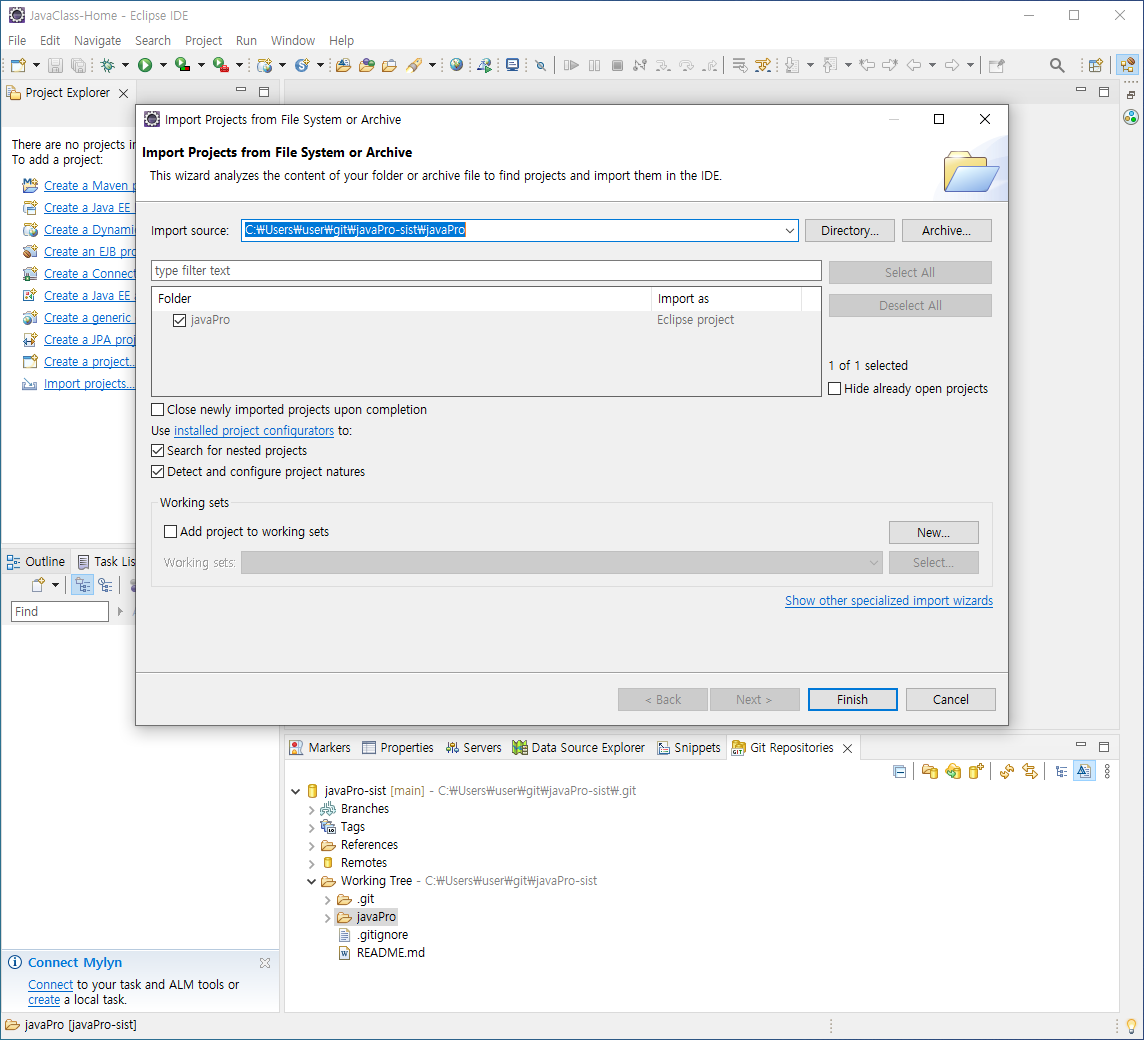Click the New wizard toolbar icon
Screen dimensions: 1144x1040
click(x=19, y=65)
